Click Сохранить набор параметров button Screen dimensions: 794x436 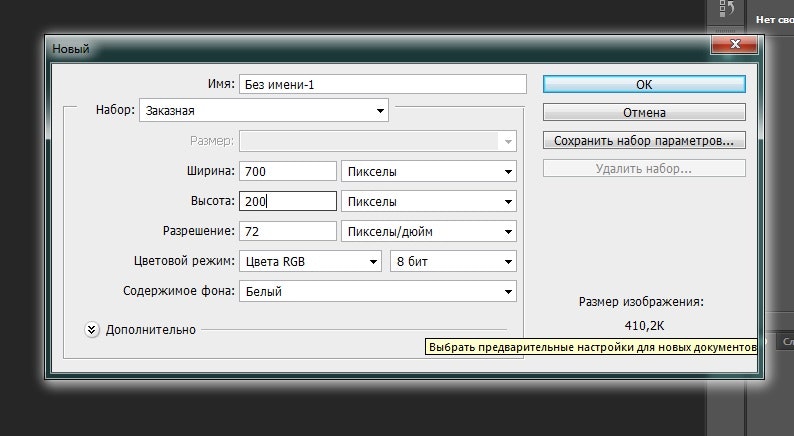[x=644, y=140]
